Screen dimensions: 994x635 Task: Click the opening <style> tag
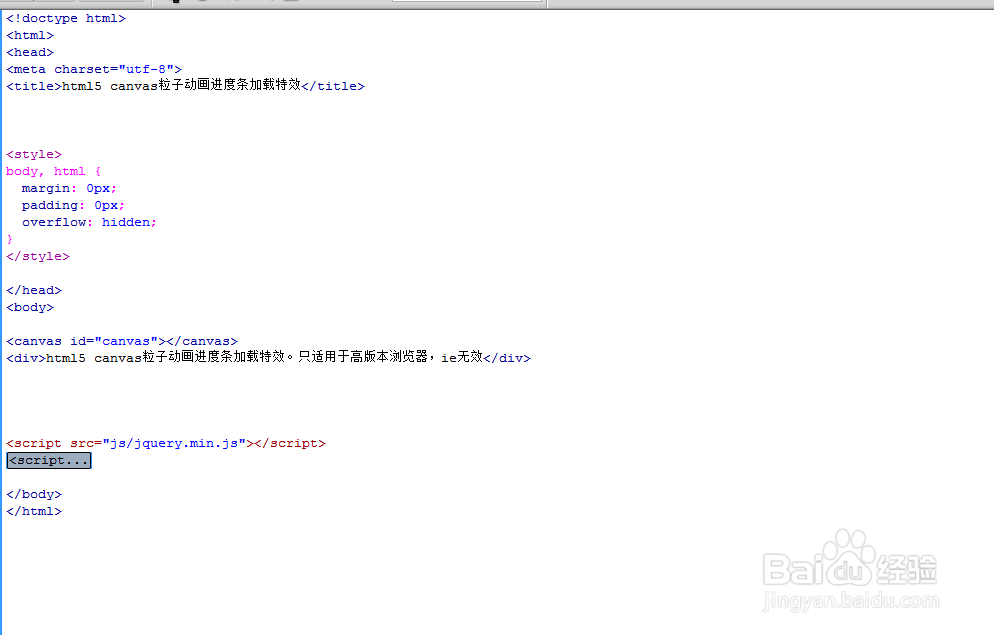click(34, 155)
